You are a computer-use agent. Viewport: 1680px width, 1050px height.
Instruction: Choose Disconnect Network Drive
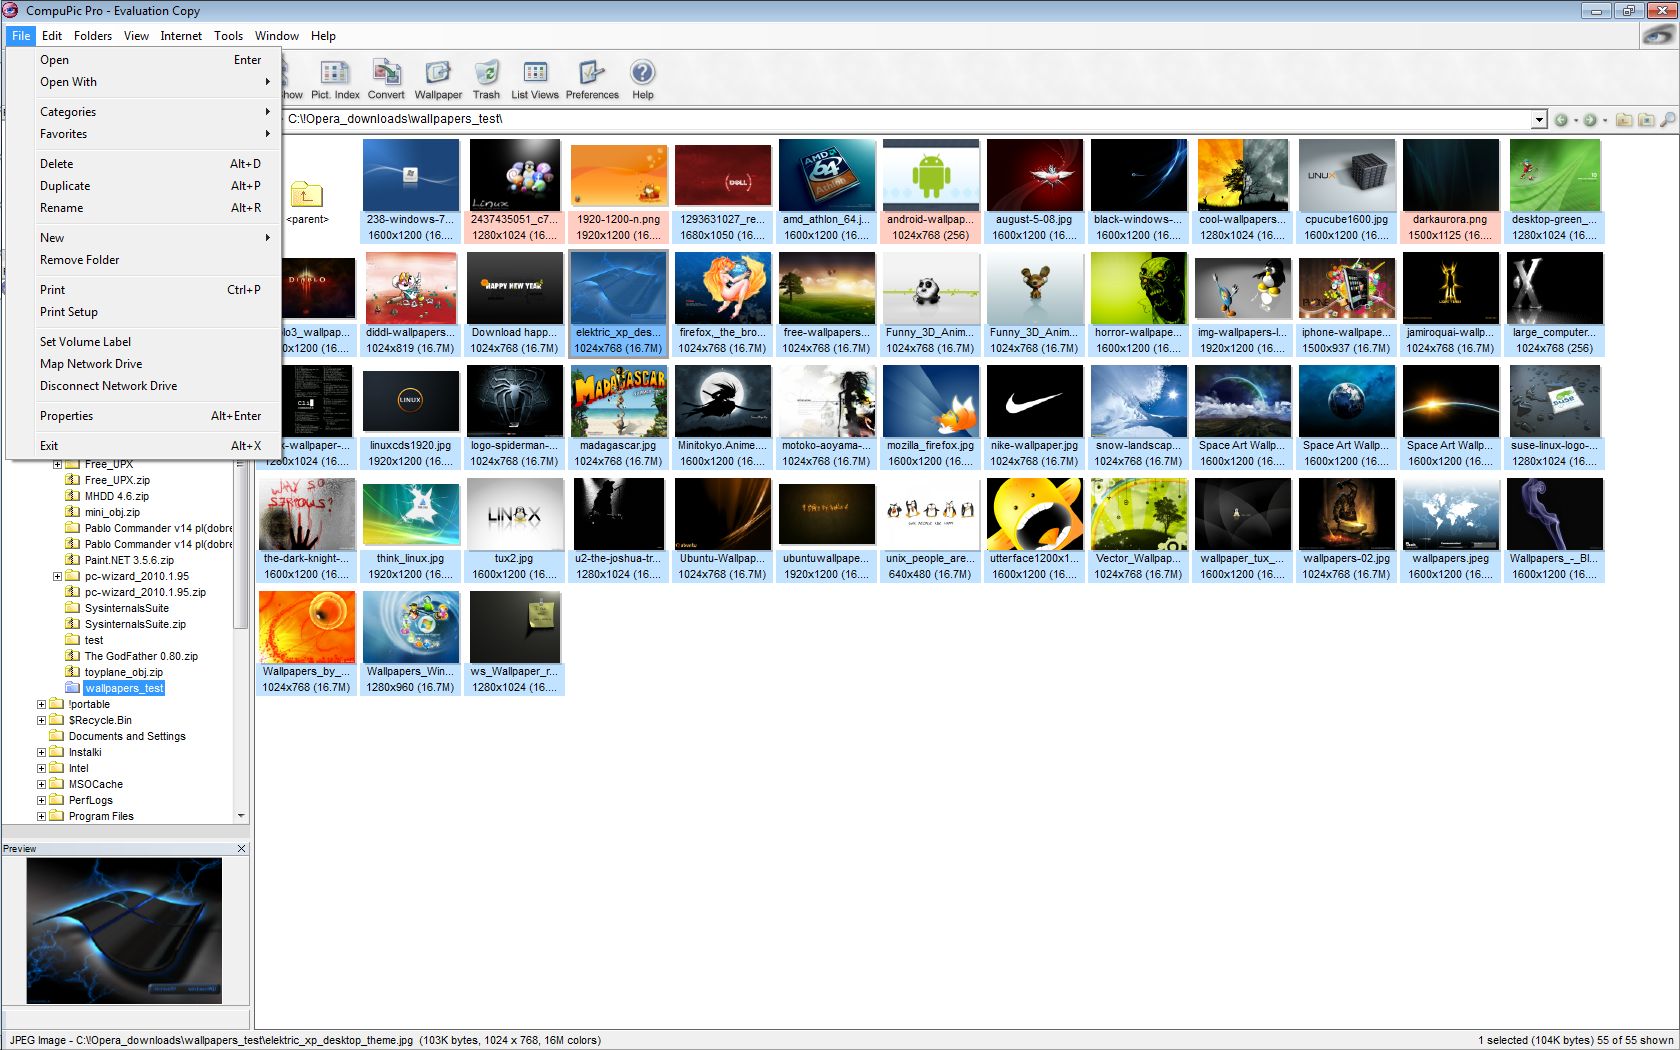144,386
